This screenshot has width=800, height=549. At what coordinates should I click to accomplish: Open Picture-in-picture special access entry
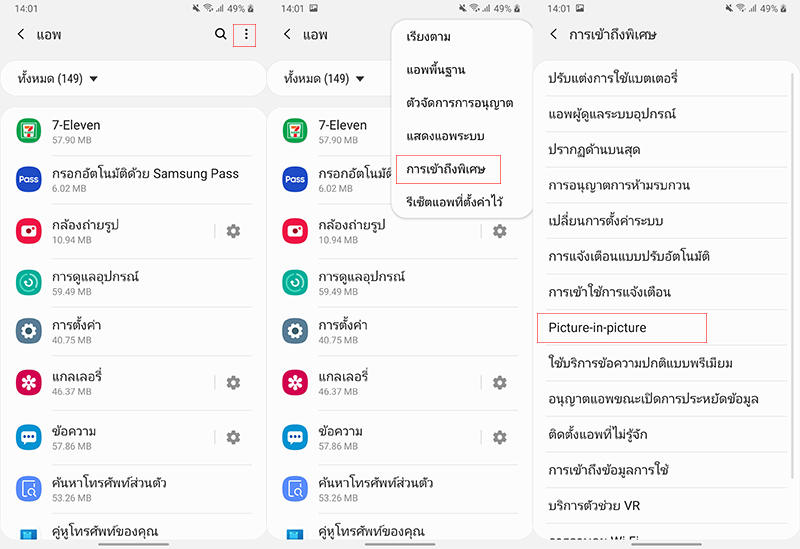[598, 328]
